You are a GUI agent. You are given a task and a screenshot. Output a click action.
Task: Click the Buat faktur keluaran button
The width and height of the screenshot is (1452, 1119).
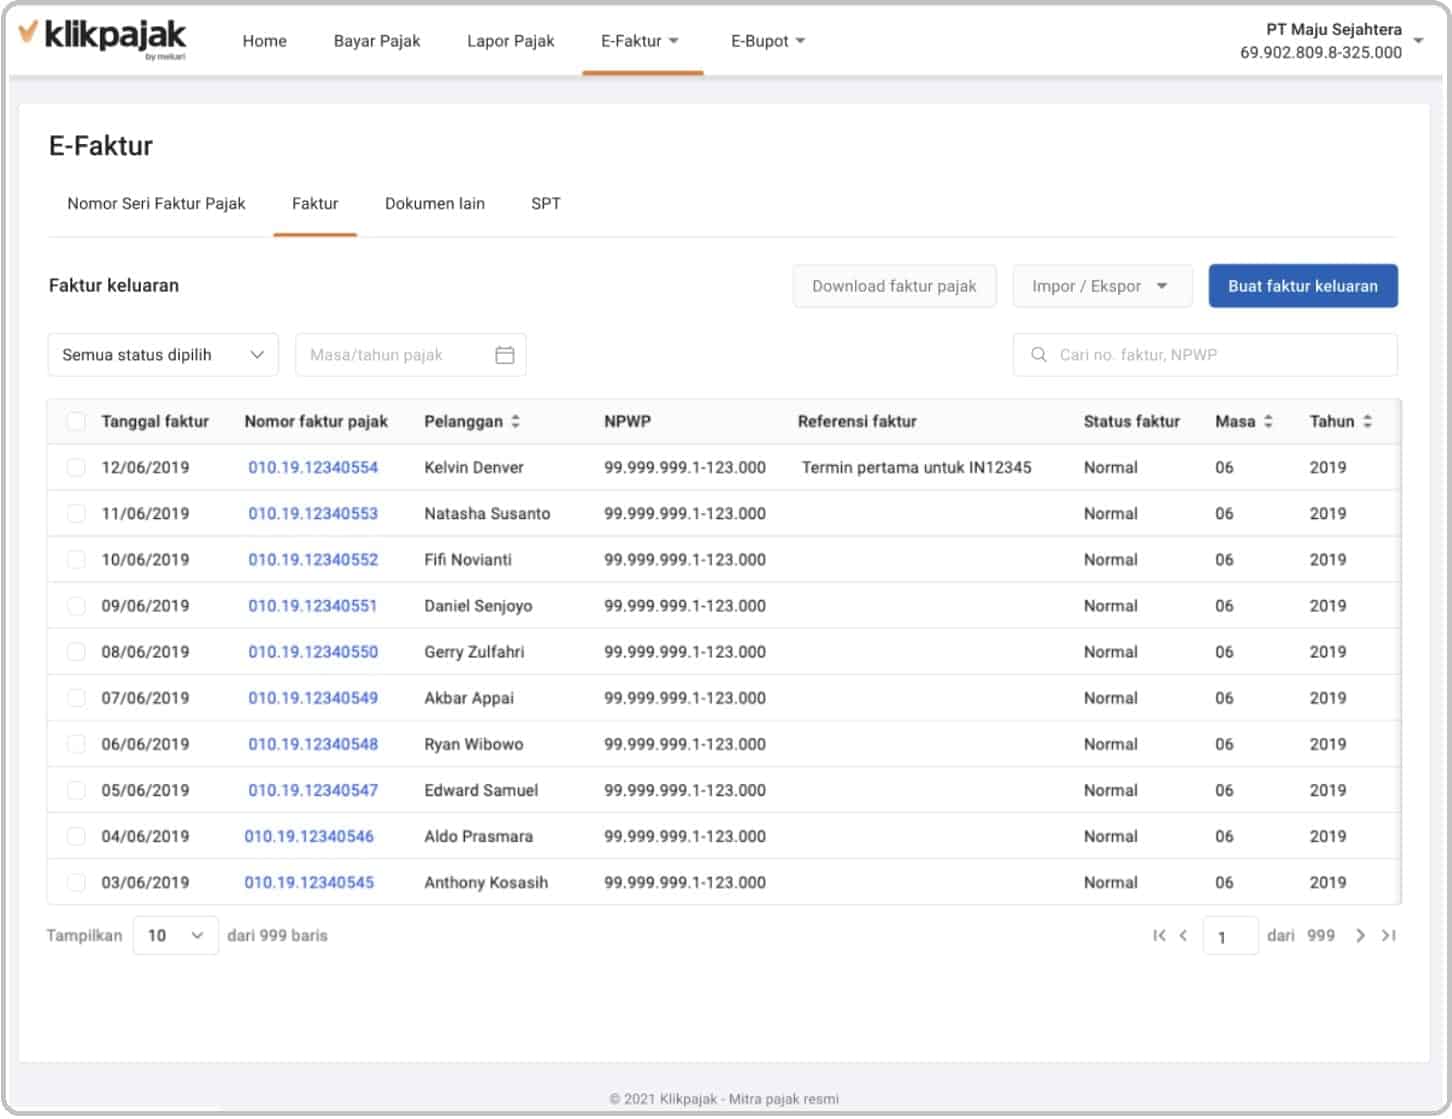(x=1303, y=286)
